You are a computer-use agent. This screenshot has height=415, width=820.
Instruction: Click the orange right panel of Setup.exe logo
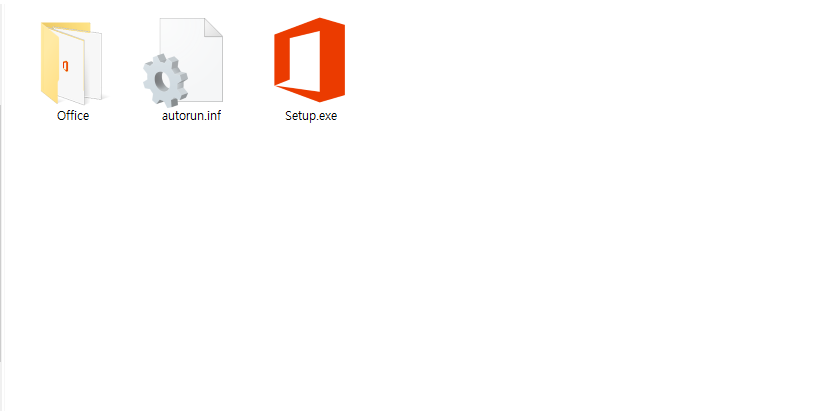click(x=333, y=60)
